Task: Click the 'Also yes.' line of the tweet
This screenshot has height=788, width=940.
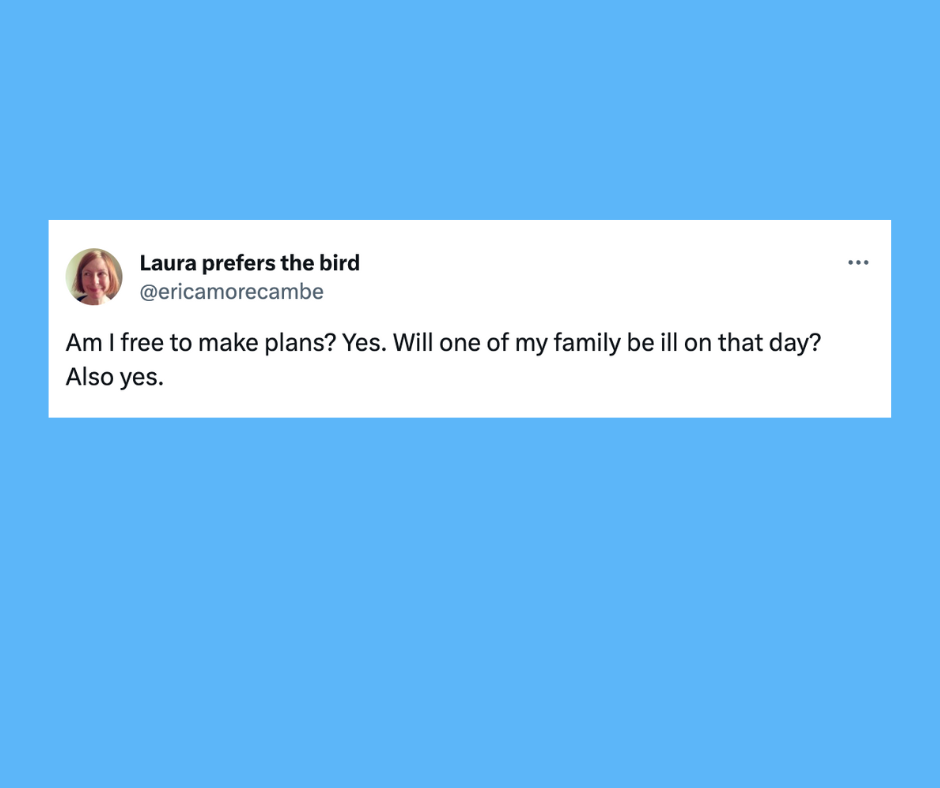Action: [x=114, y=378]
